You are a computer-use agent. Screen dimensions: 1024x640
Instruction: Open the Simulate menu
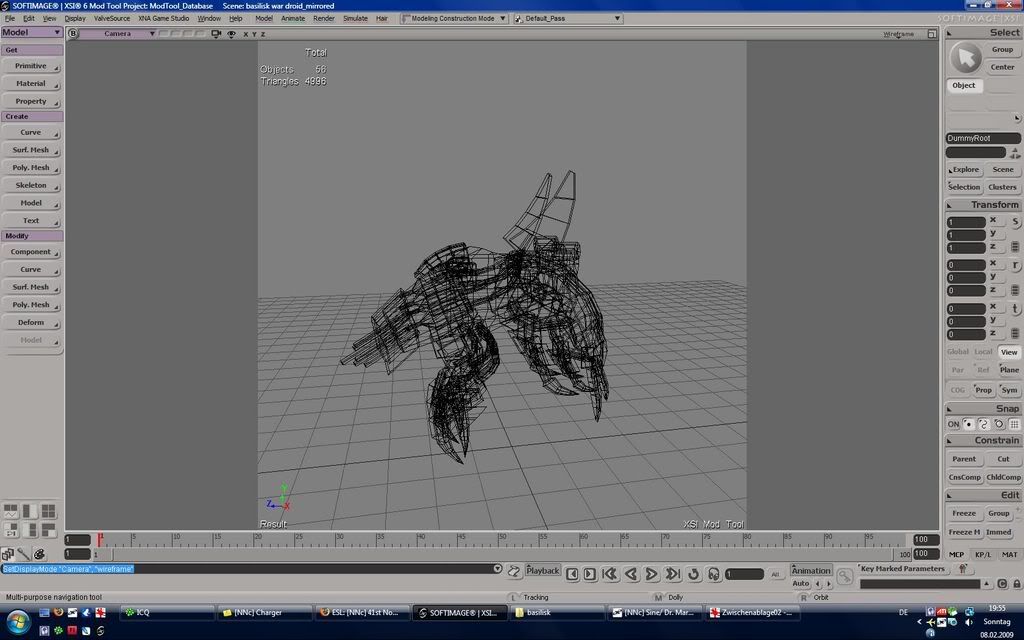(x=355, y=18)
